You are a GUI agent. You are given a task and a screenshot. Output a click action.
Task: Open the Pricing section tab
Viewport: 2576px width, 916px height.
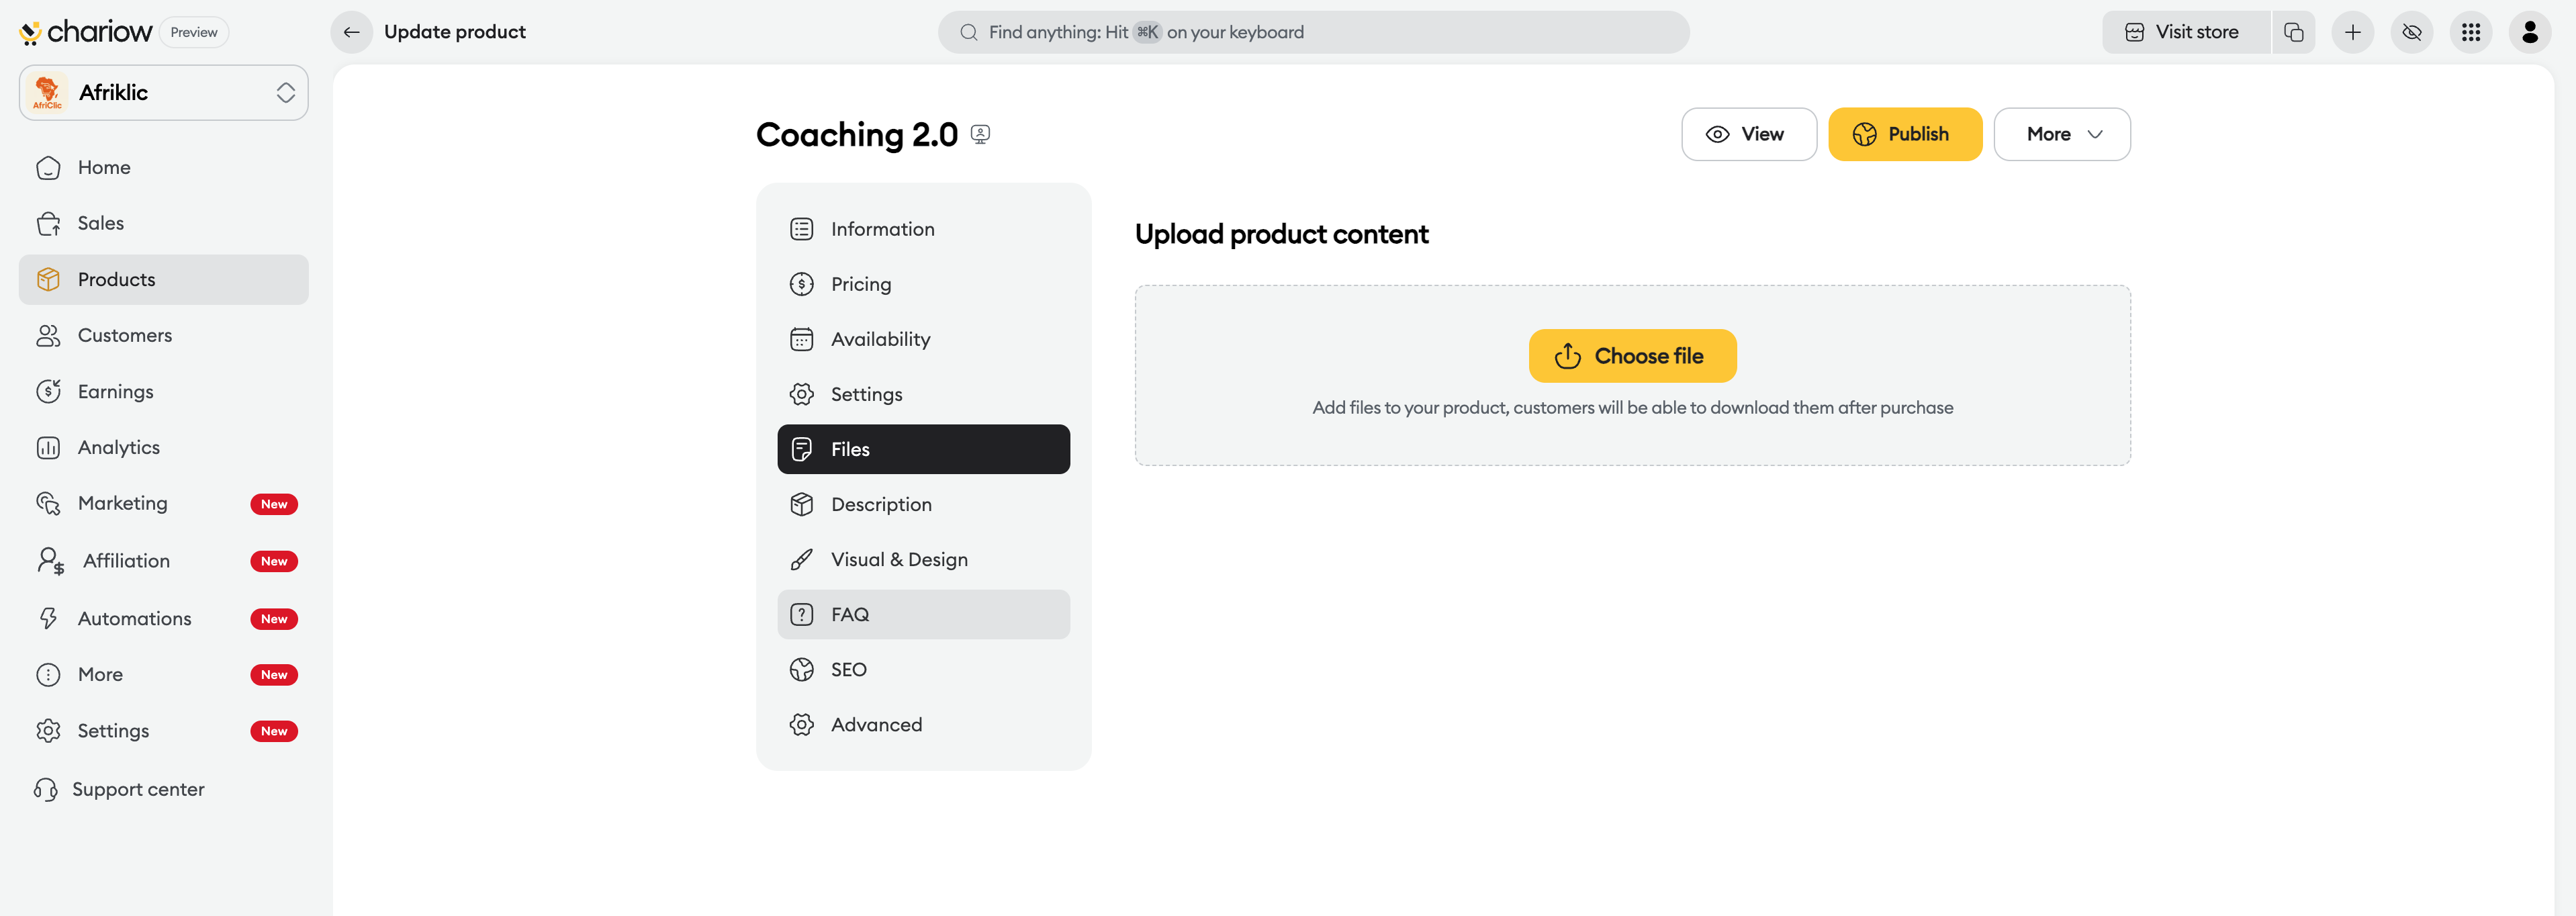[861, 284]
